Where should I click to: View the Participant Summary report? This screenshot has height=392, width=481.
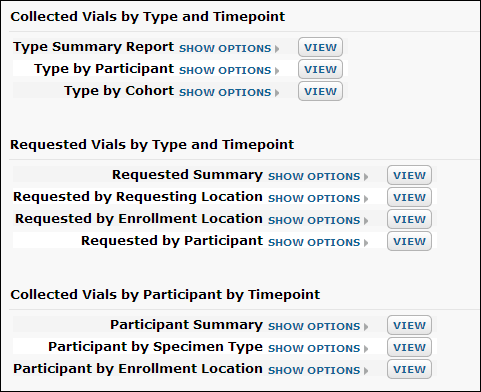(x=409, y=325)
